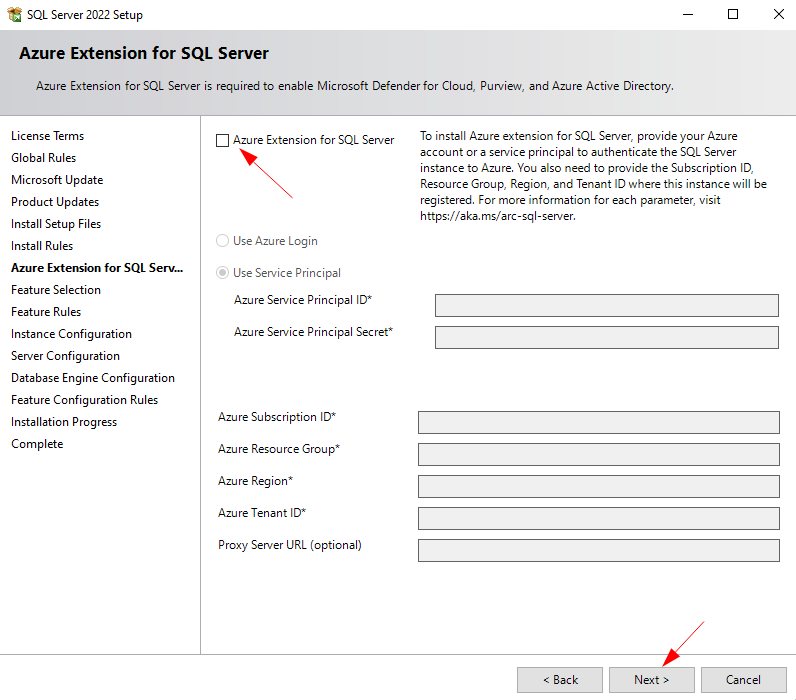The image size is (796, 700).
Task: Click the Proxy Server URL field
Action: [x=599, y=550]
